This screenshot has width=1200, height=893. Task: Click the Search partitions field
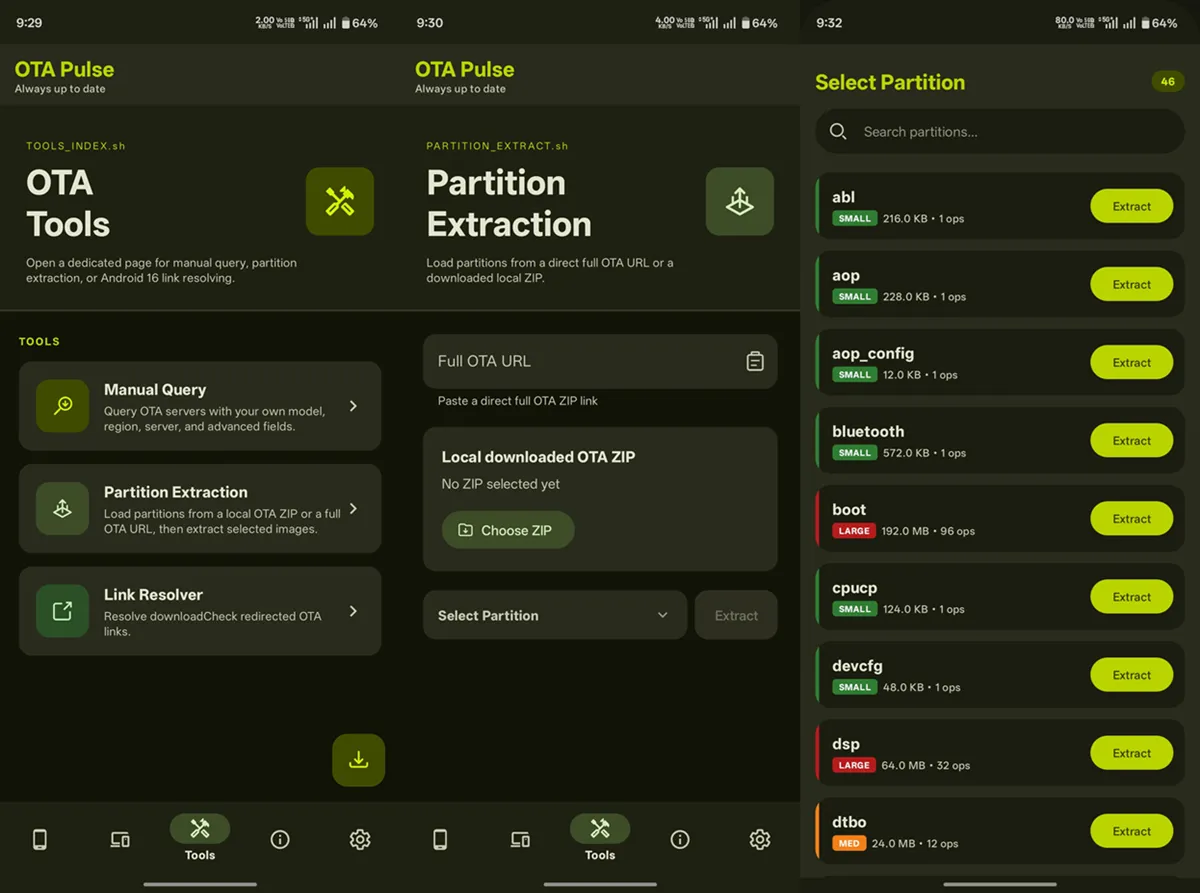(1000, 131)
